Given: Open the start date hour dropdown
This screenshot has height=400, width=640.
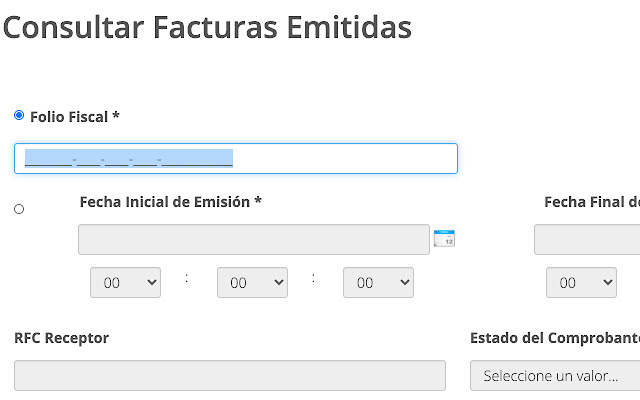Looking at the screenshot, I should (125, 283).
